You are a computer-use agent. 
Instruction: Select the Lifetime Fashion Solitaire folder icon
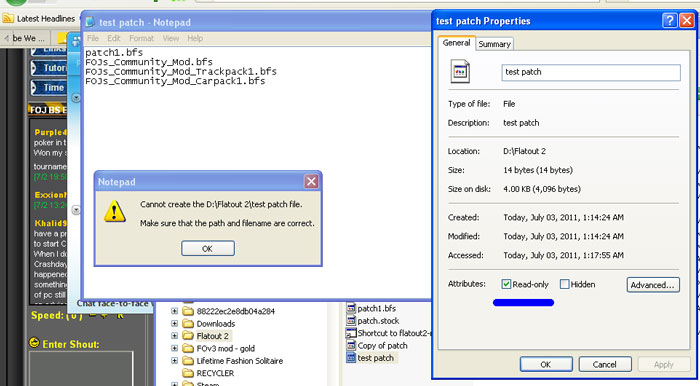tap(188, 361)
